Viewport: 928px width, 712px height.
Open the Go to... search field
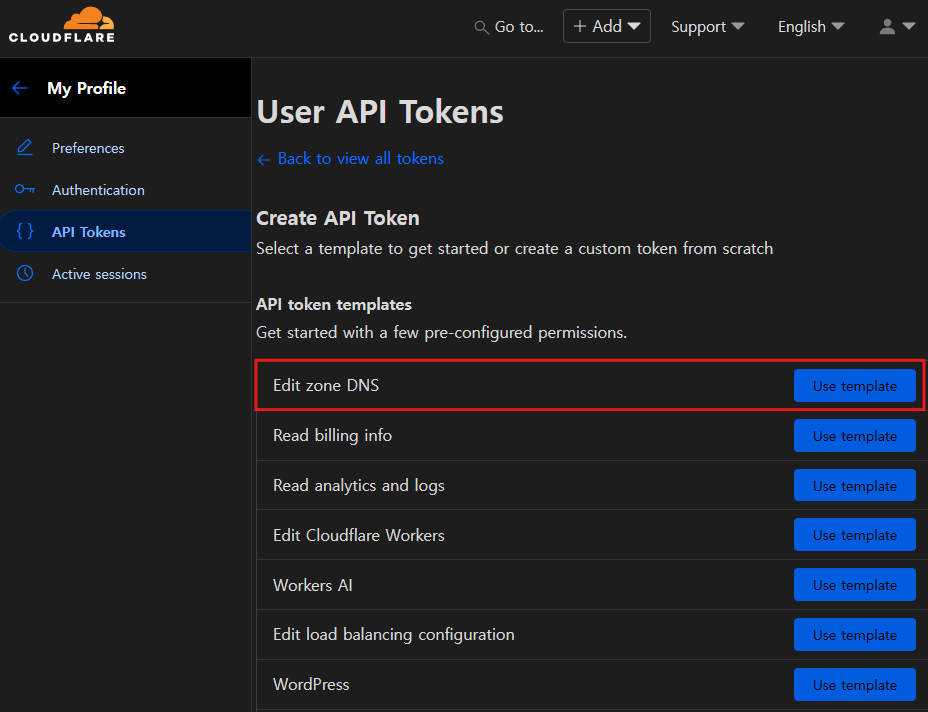click(x=509, y=27)
